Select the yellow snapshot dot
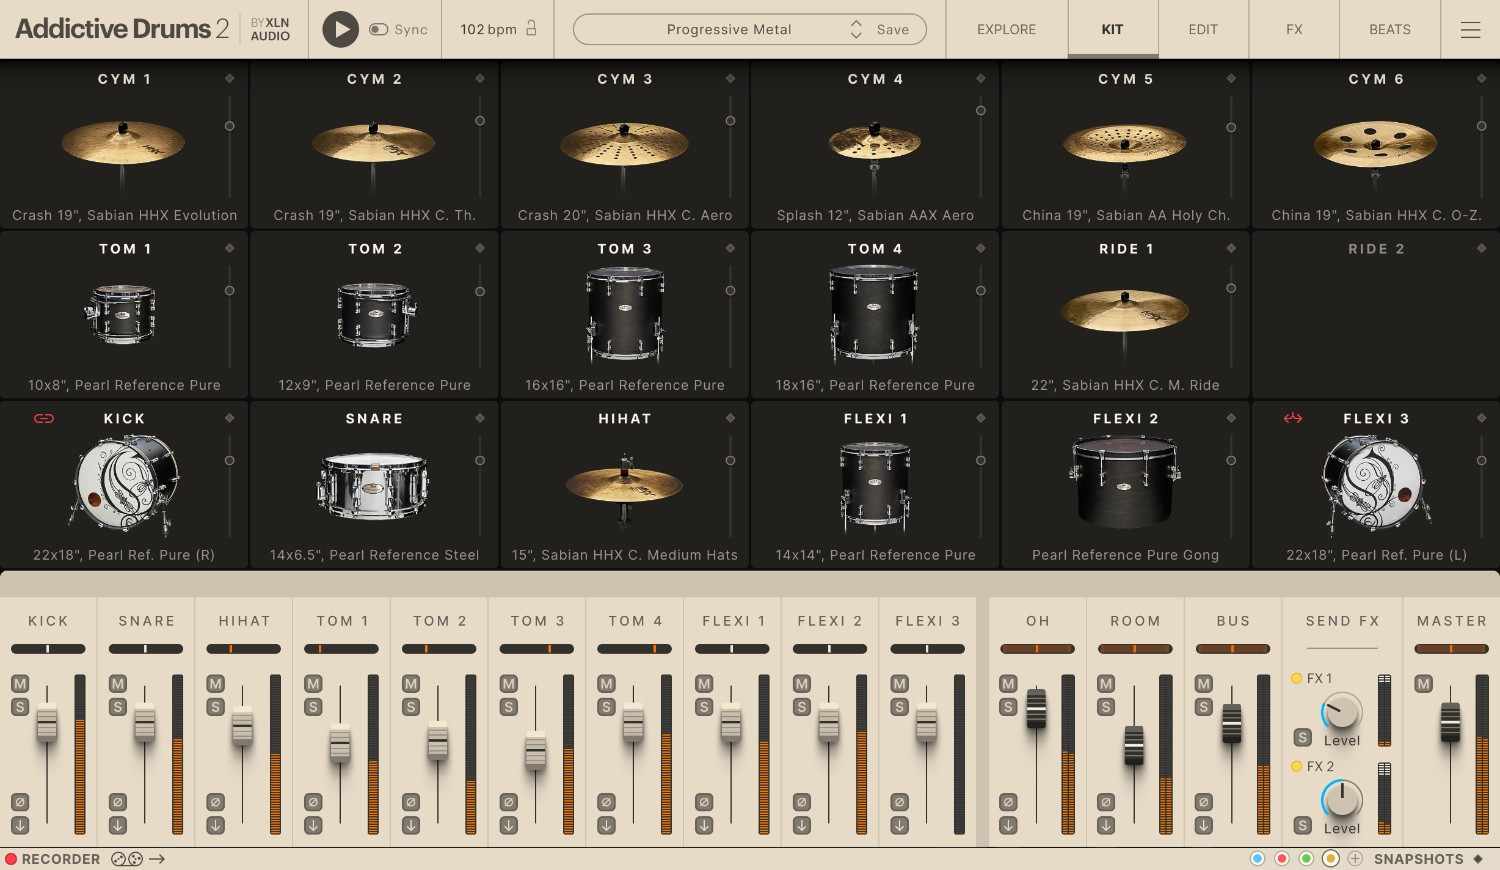Image resolution: width=1500 pixels, height=870 pixels. [x=1330, y=859]
